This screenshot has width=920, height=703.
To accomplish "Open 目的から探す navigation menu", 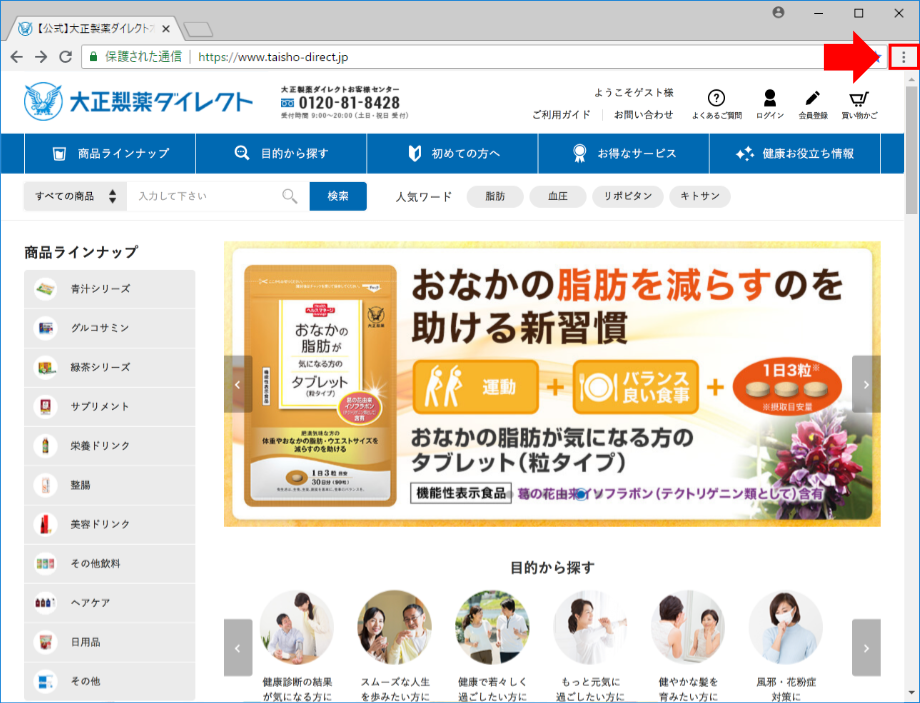I will pos(281,153).
